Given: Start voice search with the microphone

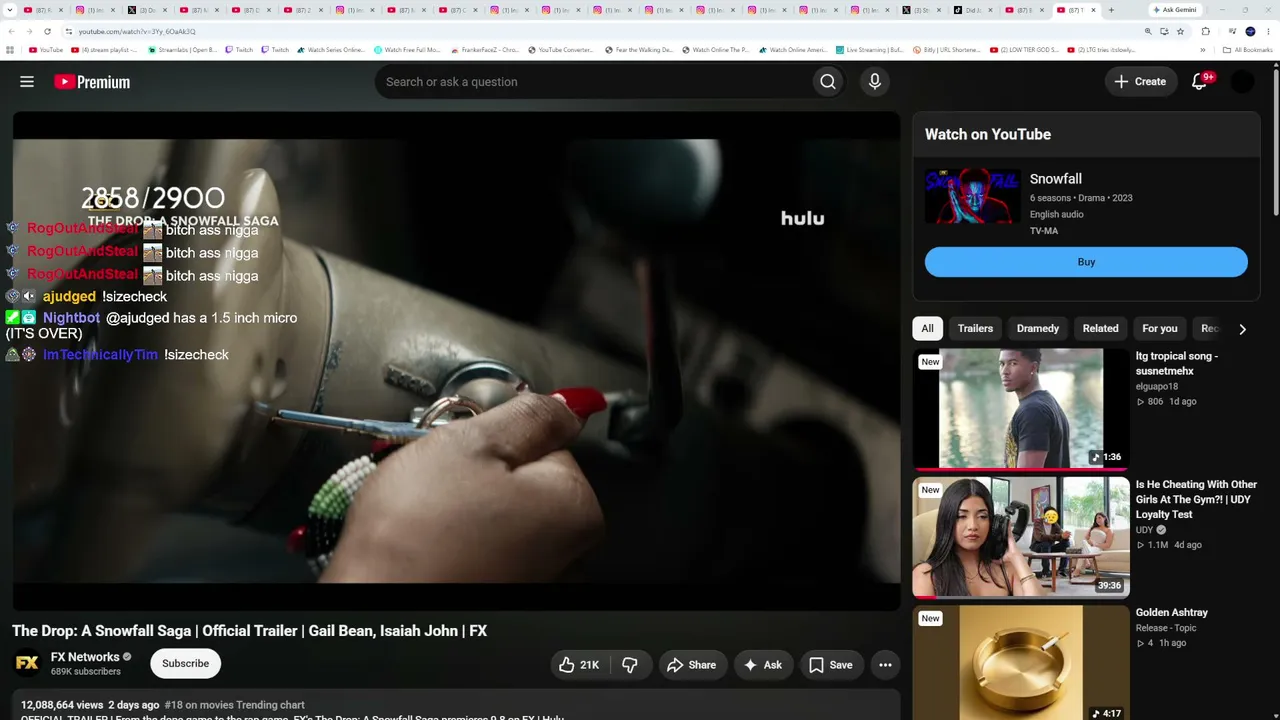Looking at the screenshot, I should coord(875,82).
